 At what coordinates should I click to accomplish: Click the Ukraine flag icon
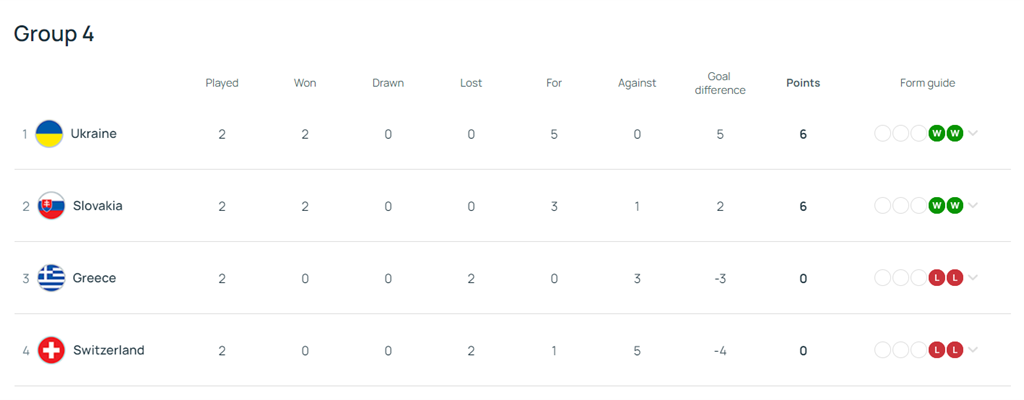(49, 134)
